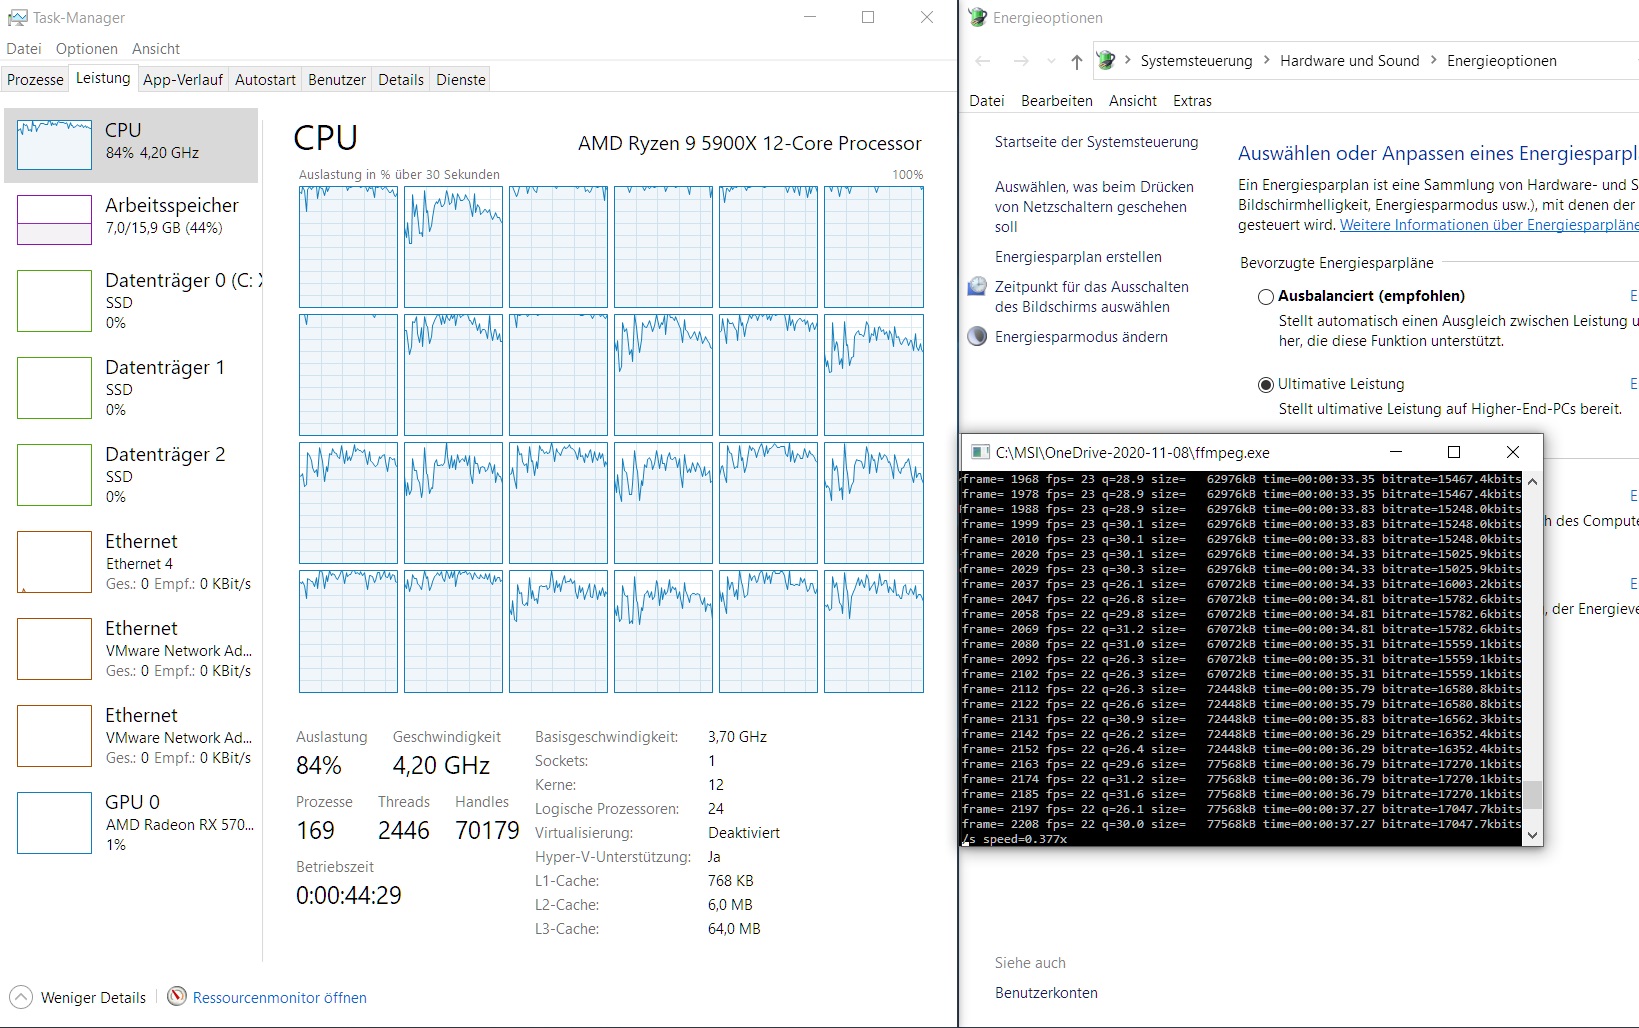Click the moon icon beside Energiesparmodus ändern
The image size is (1639, 1028).
coord(977,337)
